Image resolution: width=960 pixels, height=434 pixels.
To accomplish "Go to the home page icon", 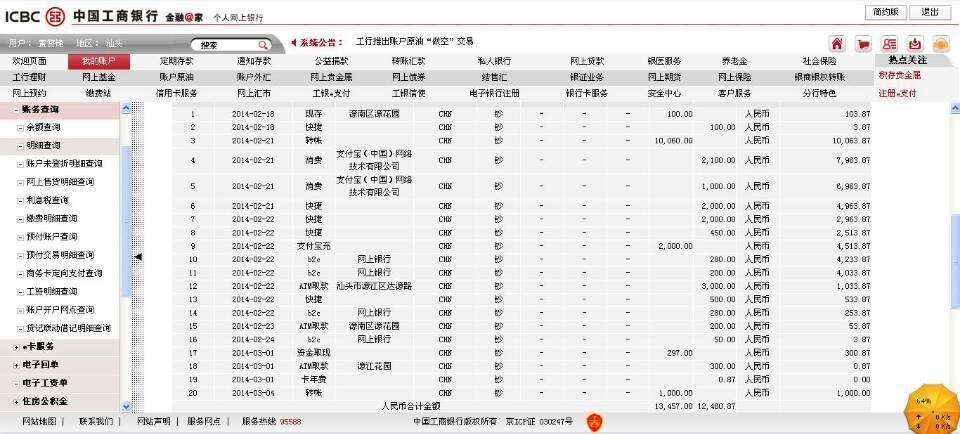I will 837,44.
